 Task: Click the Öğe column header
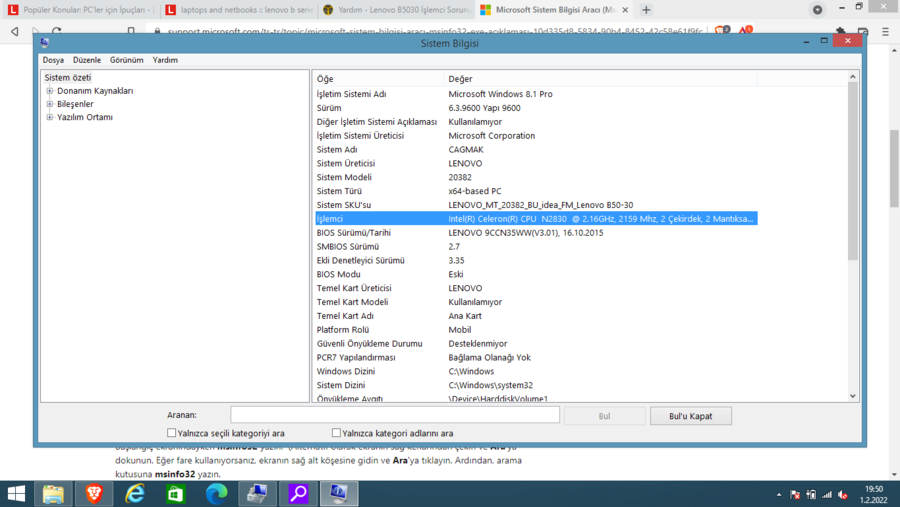[379, 79]
